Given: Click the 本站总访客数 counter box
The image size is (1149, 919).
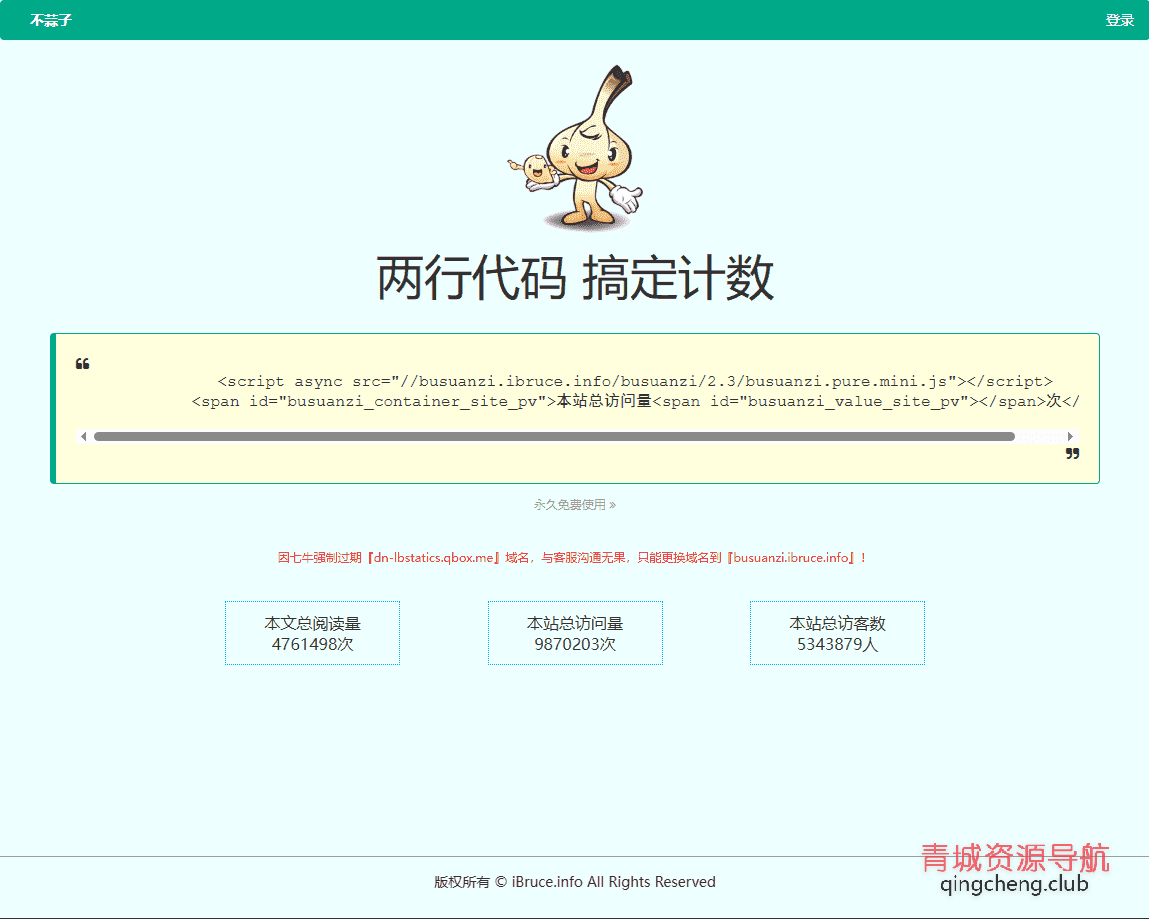Looking at the screenshot, I should tap(837, 632).
